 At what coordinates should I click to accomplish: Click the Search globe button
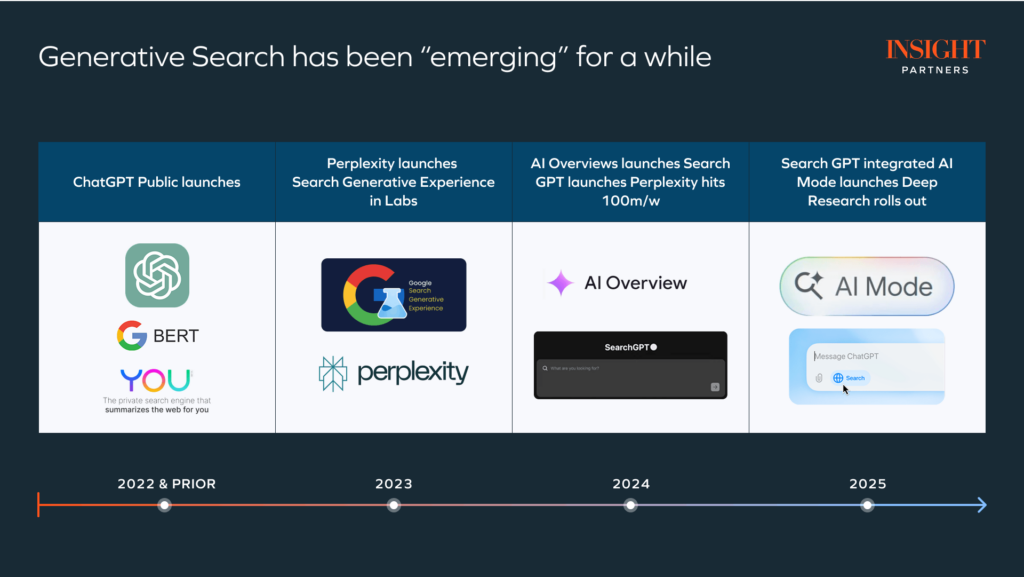point(849,378)
